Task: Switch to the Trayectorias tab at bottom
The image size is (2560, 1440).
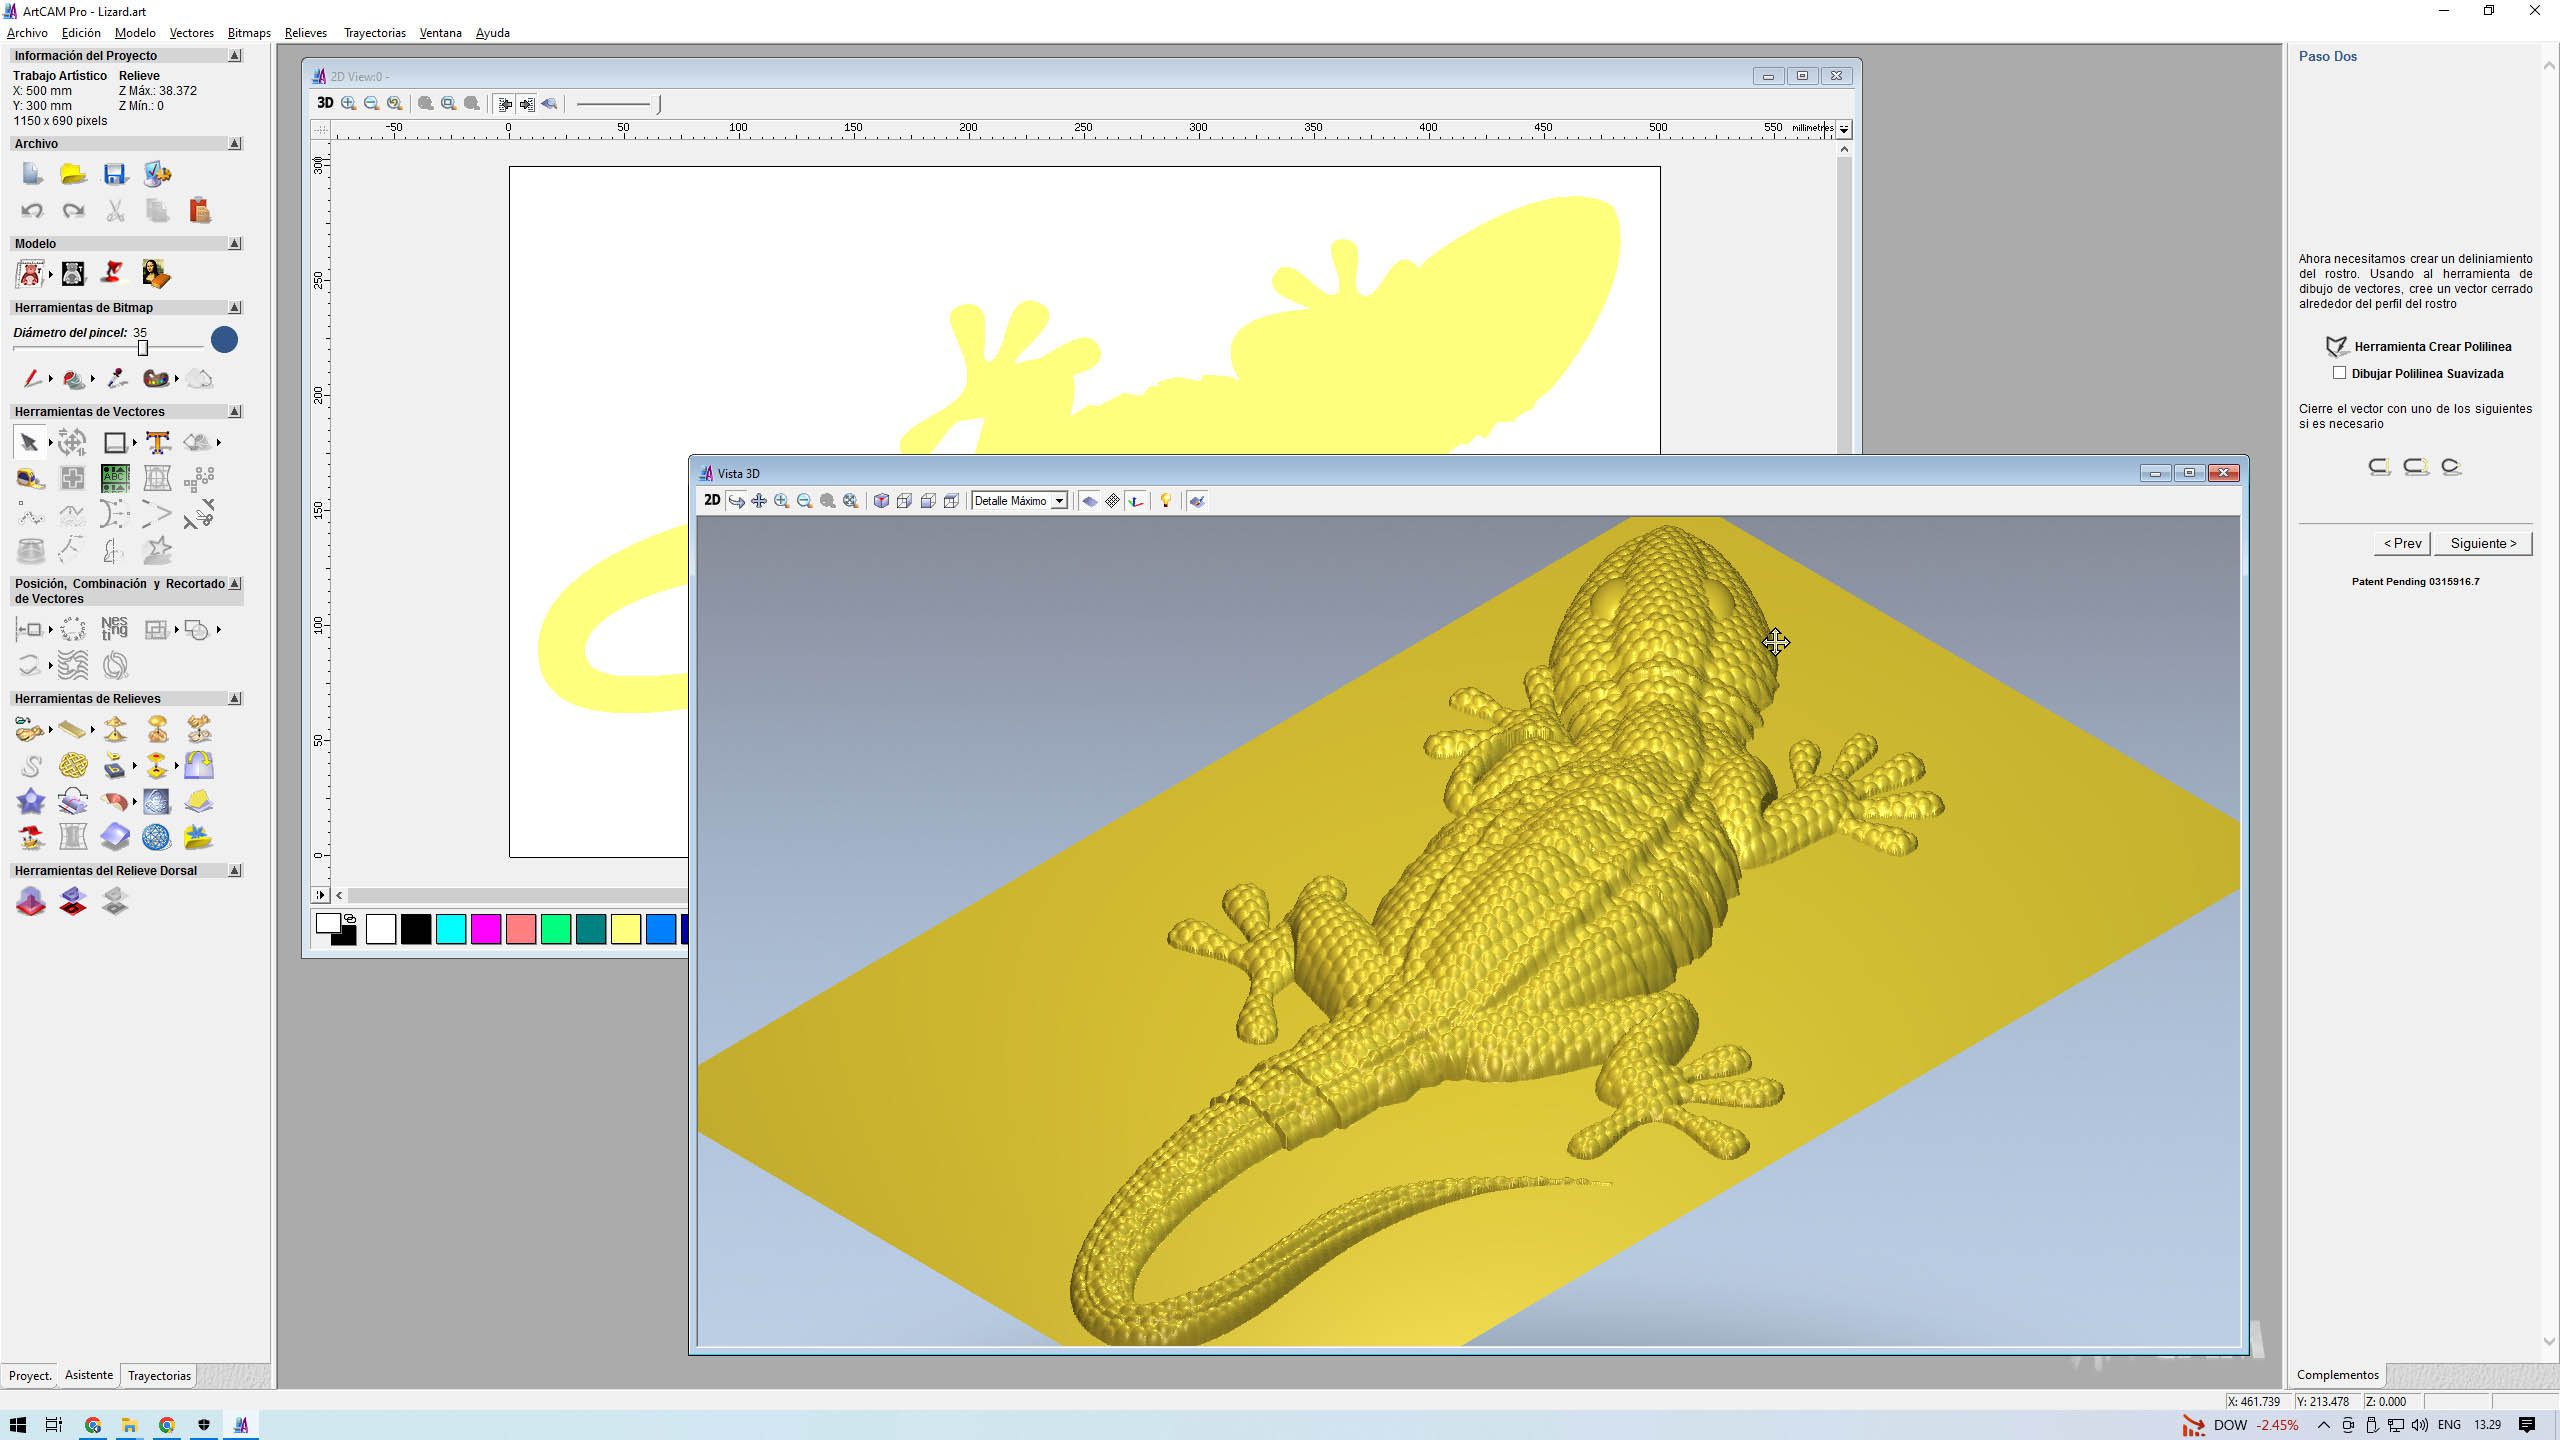Action: 159,1375
